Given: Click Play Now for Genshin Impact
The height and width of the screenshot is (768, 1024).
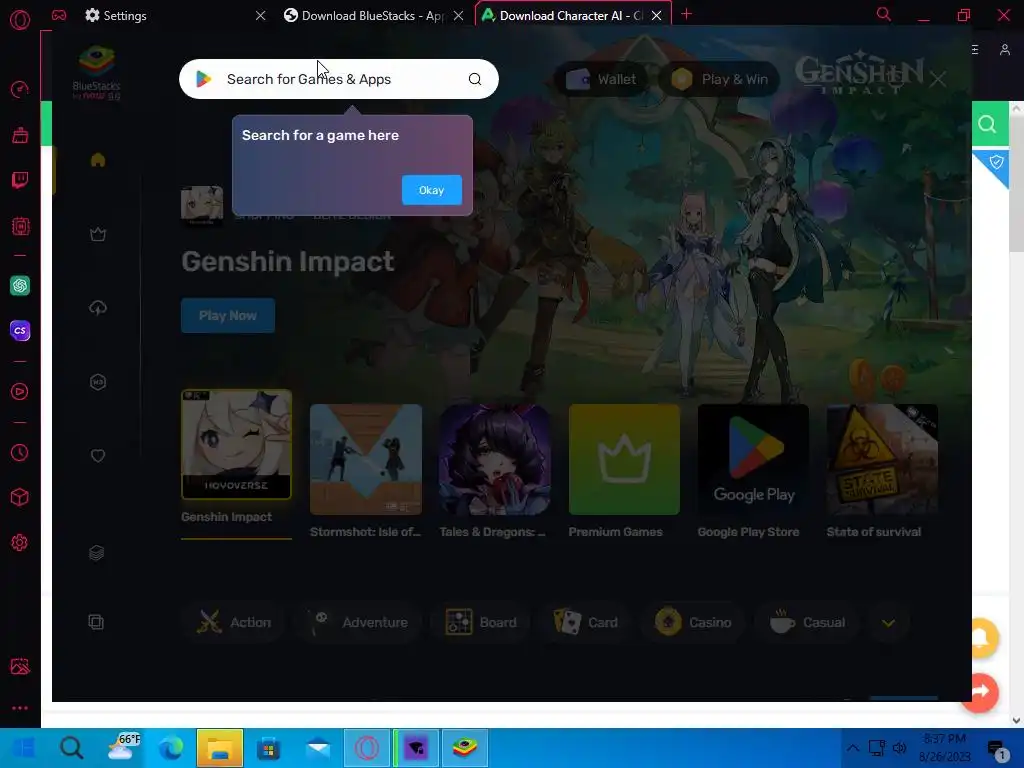Looking at the screenshot, I should tap(228, 315).
